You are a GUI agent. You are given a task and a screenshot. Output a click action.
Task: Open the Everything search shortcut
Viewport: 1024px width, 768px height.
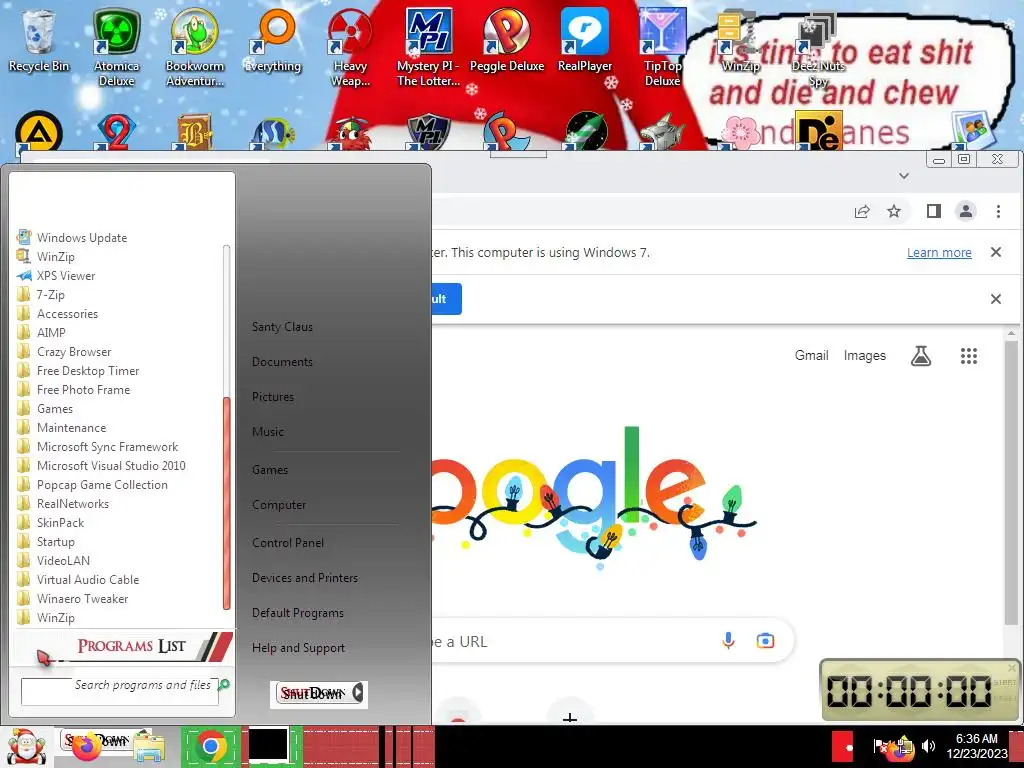coord(272,39)
